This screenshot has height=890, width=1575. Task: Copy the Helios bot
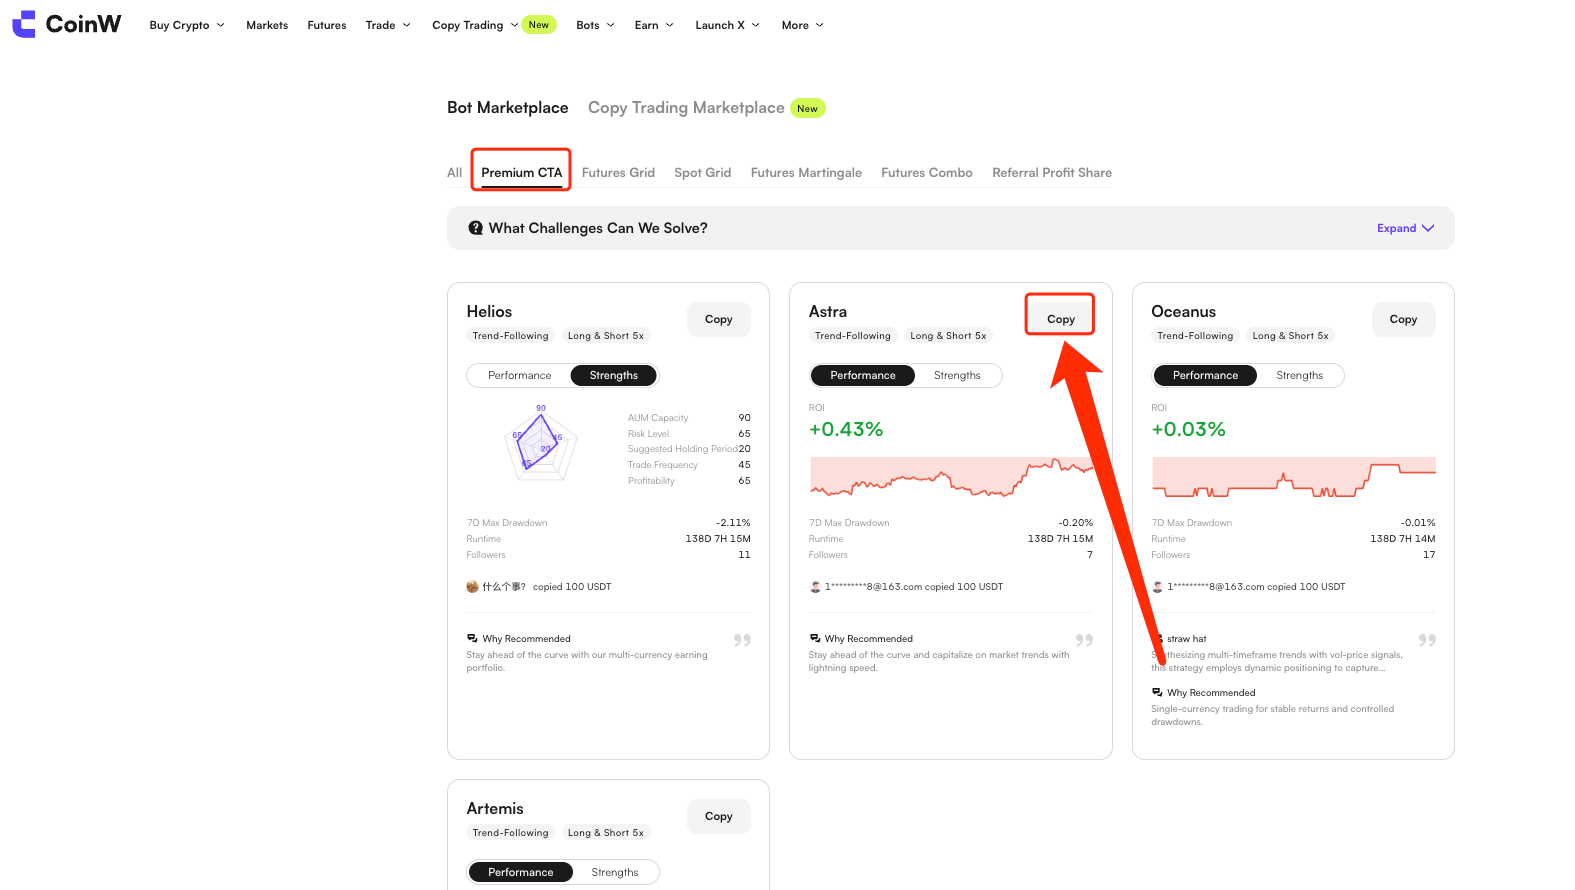[719, 319]
